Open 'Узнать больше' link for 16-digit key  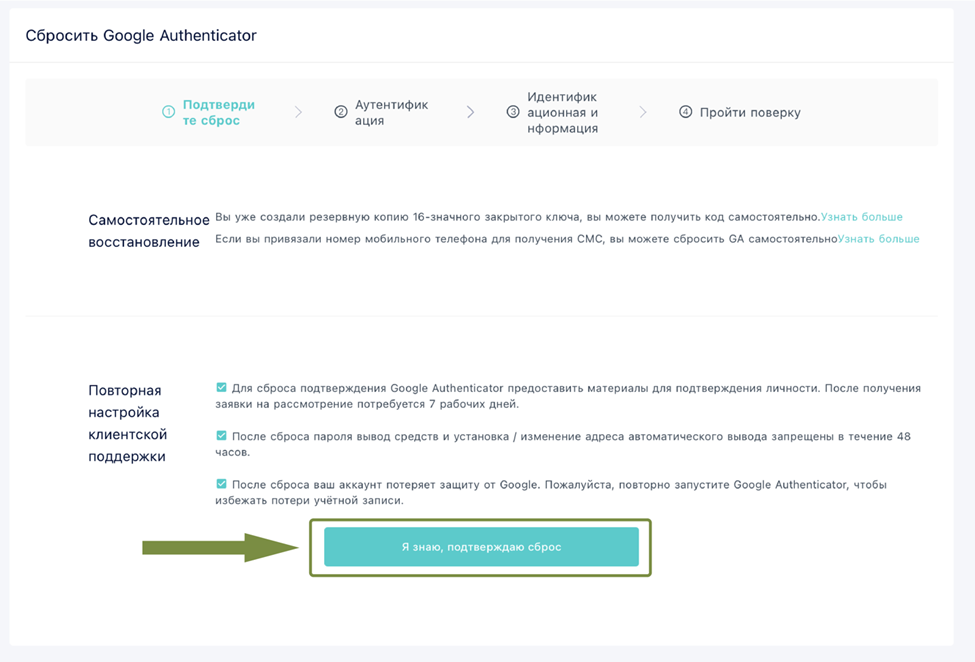tap(862, 217)
